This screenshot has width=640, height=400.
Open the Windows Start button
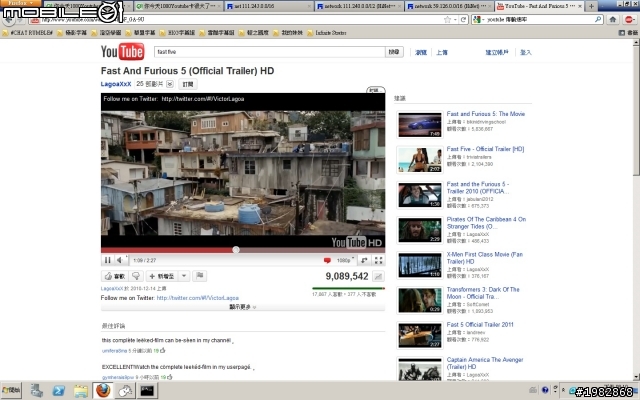tap(11, 390)
